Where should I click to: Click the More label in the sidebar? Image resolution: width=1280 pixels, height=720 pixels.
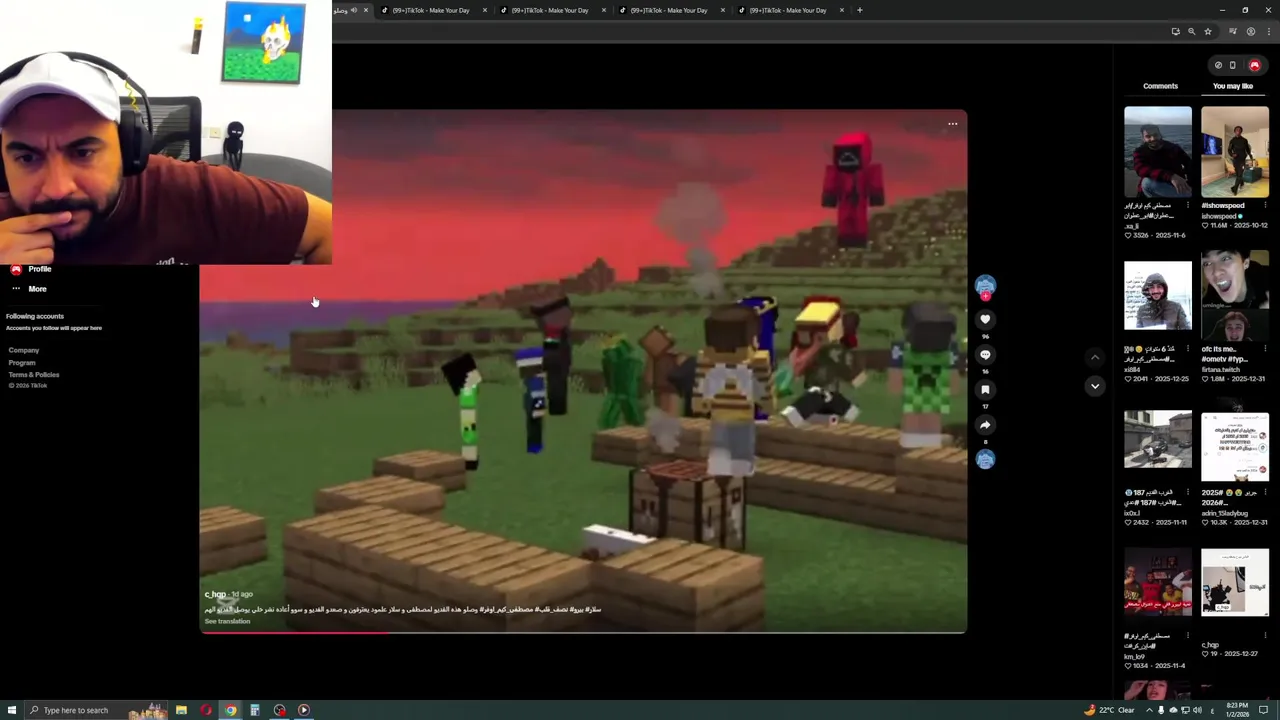pyautogui.click(x=37, y=289)
